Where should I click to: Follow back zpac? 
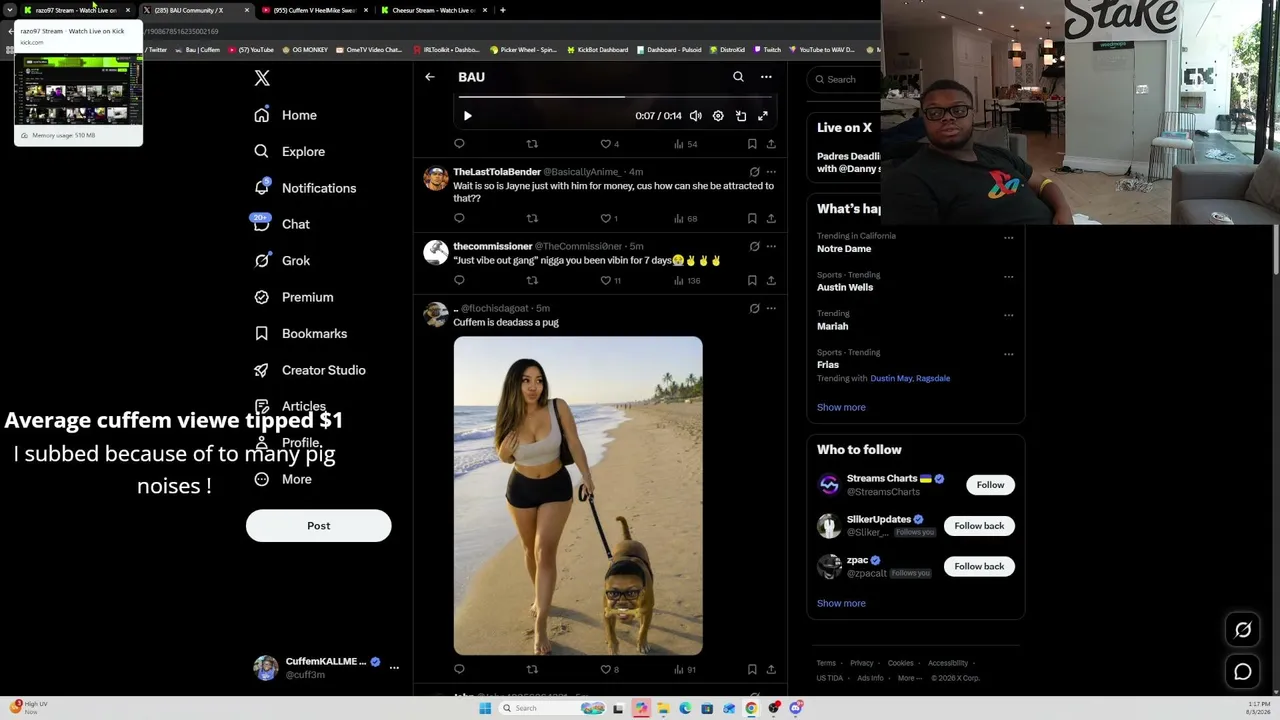979,567
